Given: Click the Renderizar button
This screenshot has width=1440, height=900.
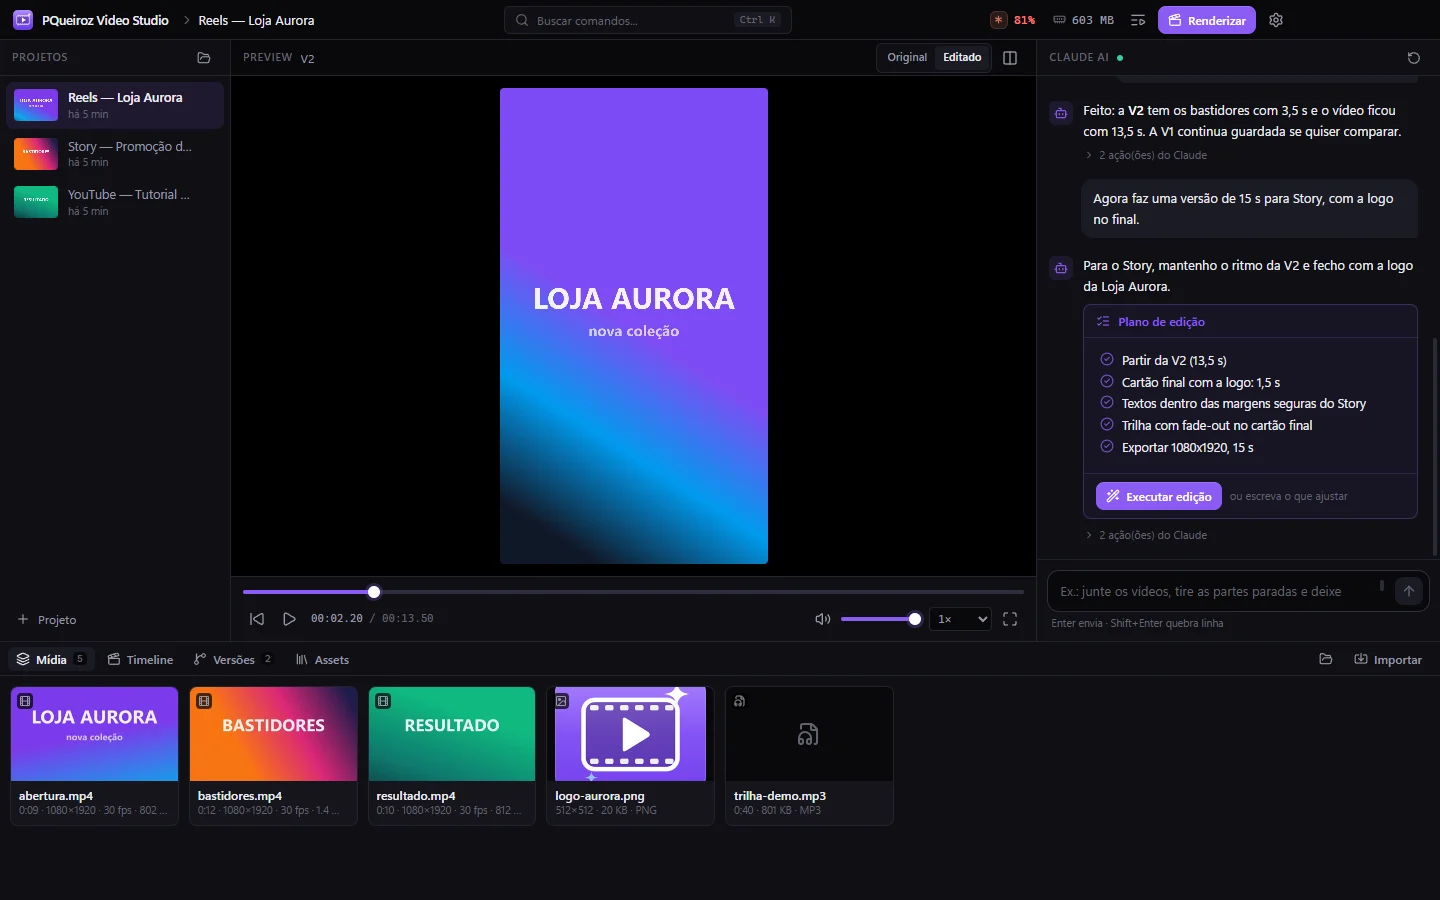Looking at the screenshot, I should pyautogui.click(x=1207, y=20).
